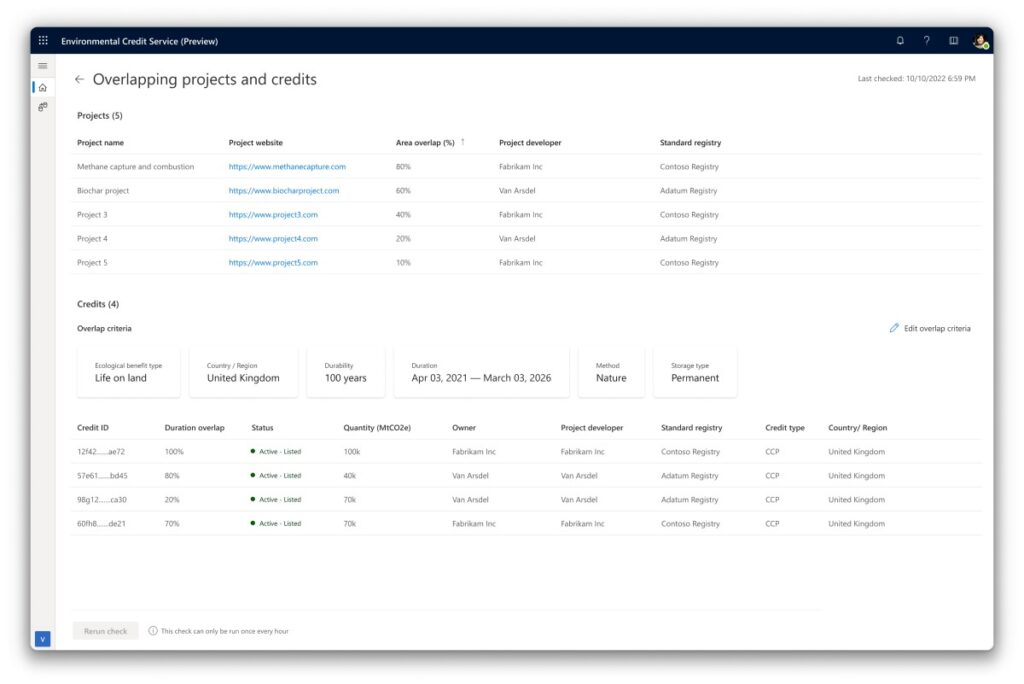Select the Home icon in the sidebar
The image size is (1024, 684).
pos(42,86)
